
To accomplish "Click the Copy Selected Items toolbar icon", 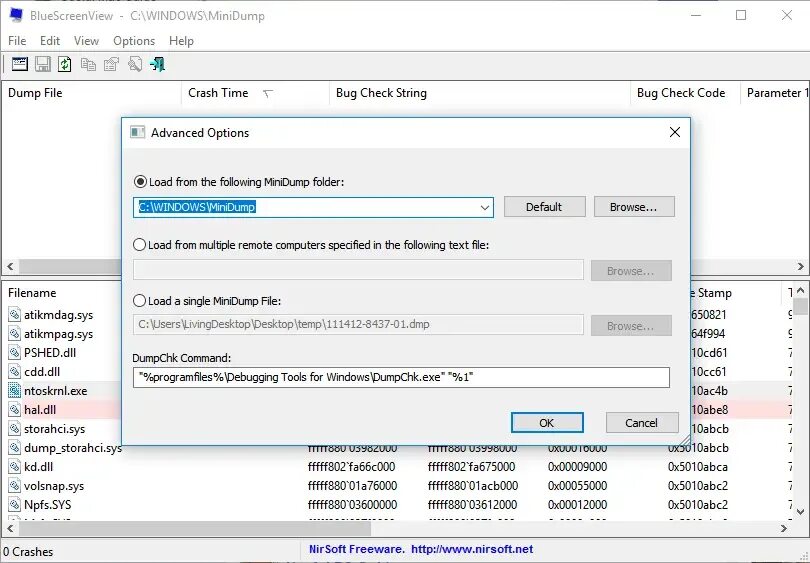I will (88, 64).
